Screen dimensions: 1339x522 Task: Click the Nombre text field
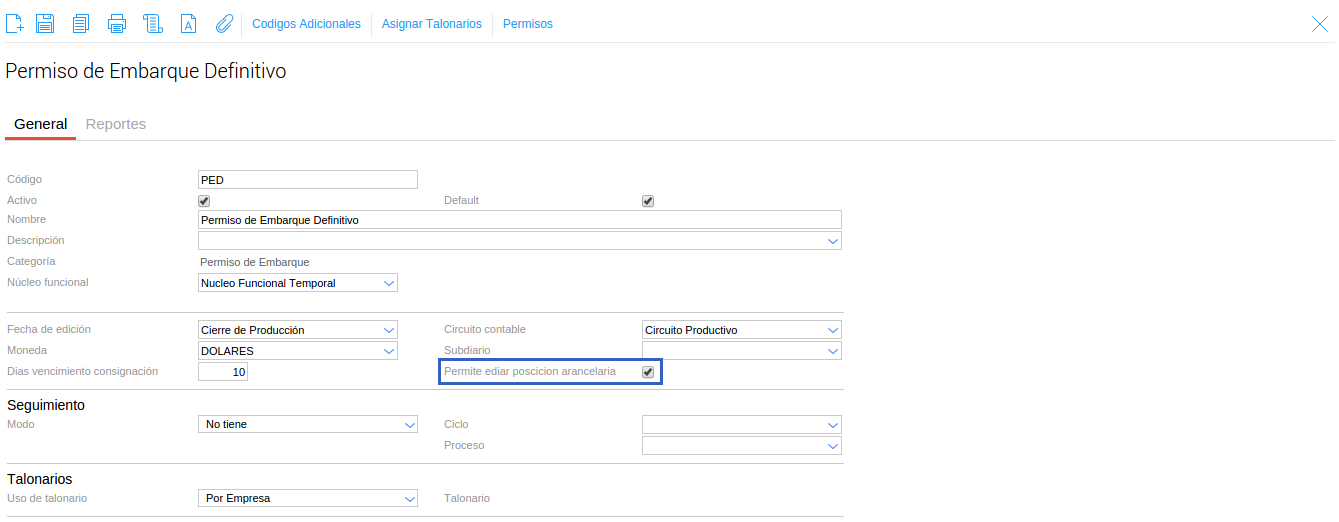[x=520, y=220]
